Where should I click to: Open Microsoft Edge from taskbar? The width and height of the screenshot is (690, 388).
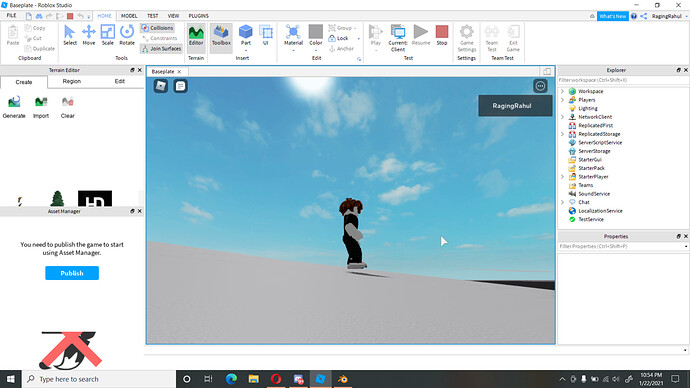231,379
